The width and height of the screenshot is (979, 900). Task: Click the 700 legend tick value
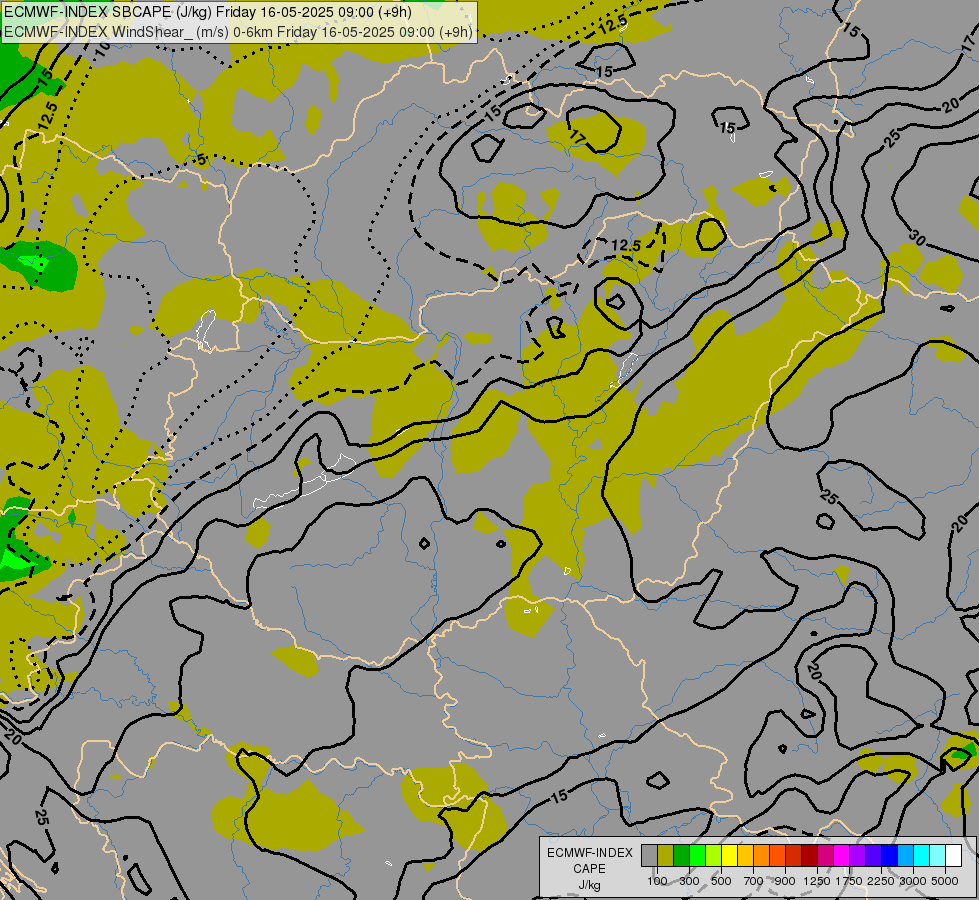coord(754,881)
